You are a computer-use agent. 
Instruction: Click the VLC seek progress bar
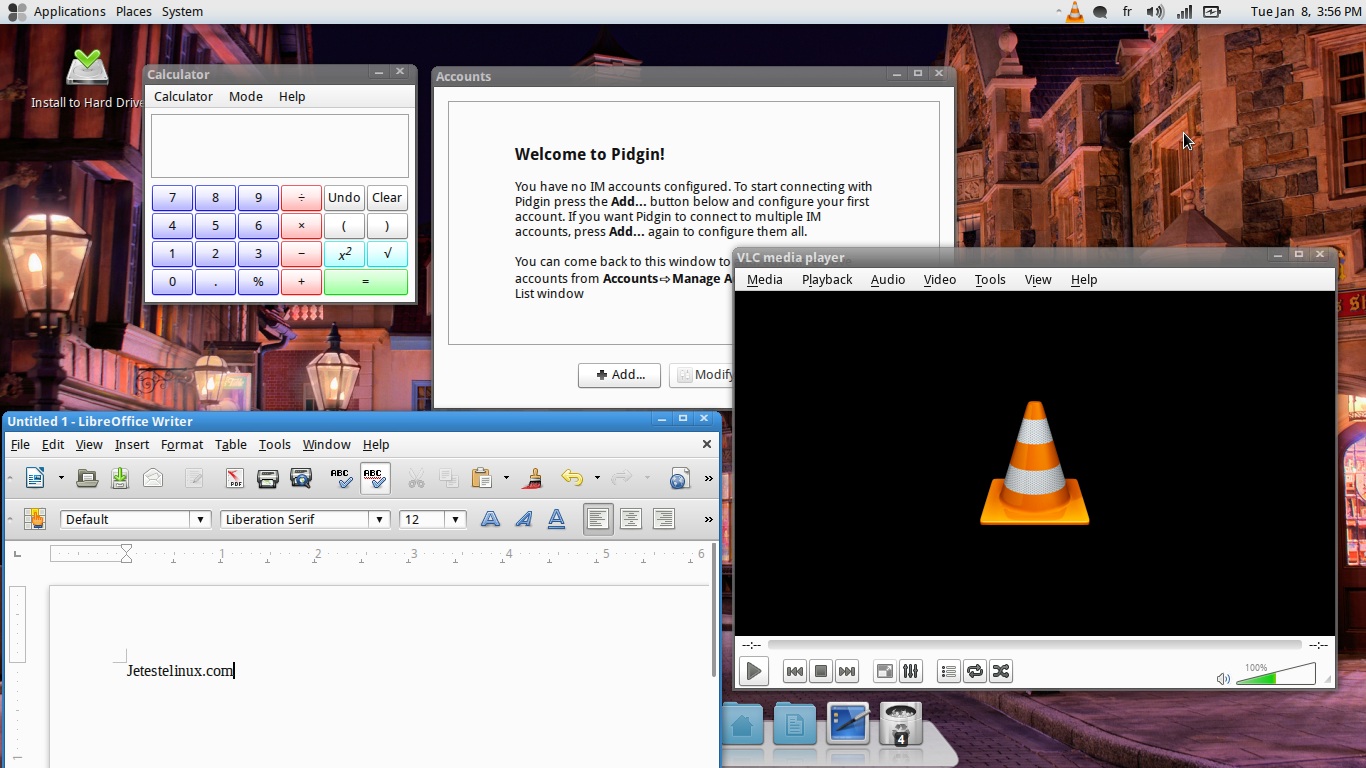coord(1035,646)
